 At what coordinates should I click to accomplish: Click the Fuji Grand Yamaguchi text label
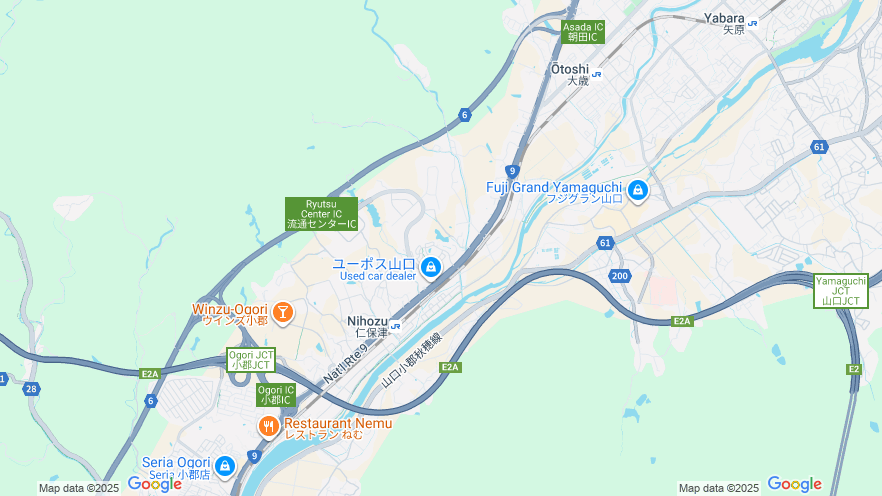554,187
